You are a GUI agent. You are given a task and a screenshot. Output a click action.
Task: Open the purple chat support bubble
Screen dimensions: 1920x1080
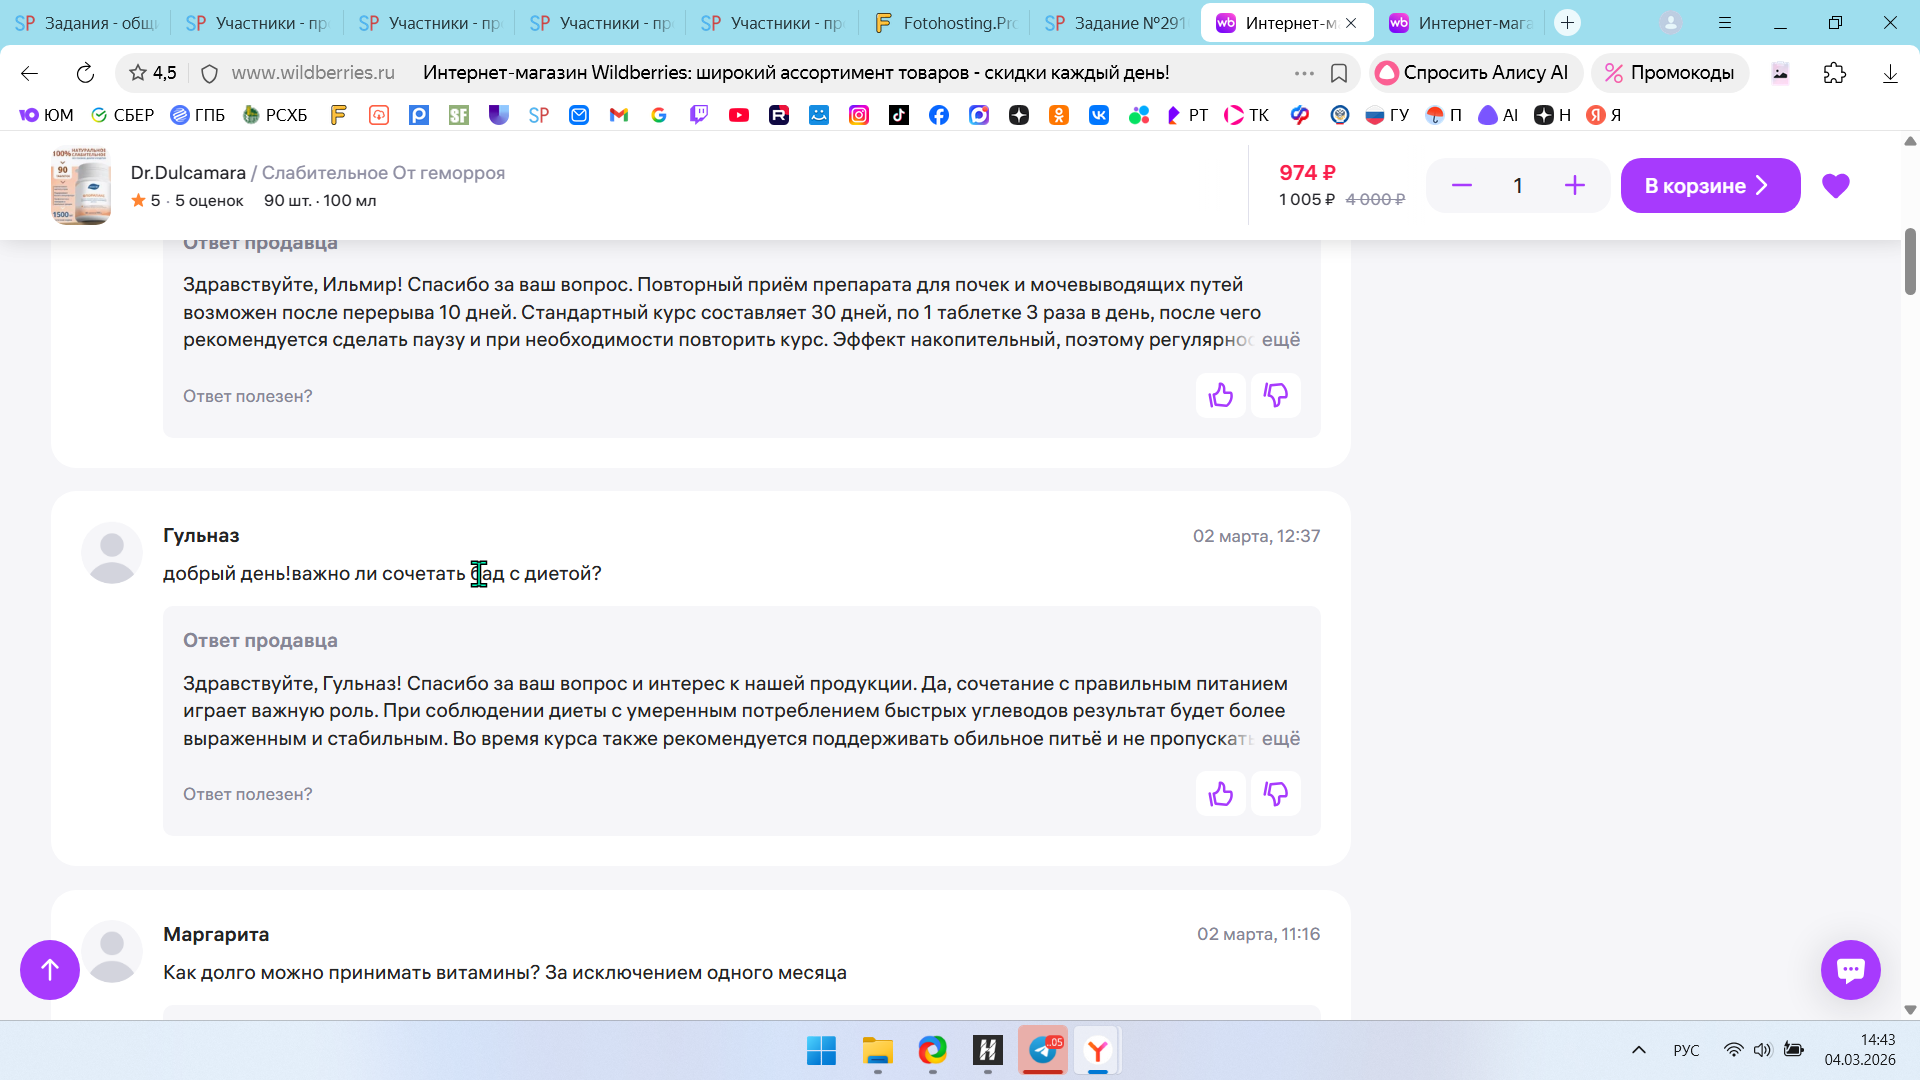tap(1850, 969)
